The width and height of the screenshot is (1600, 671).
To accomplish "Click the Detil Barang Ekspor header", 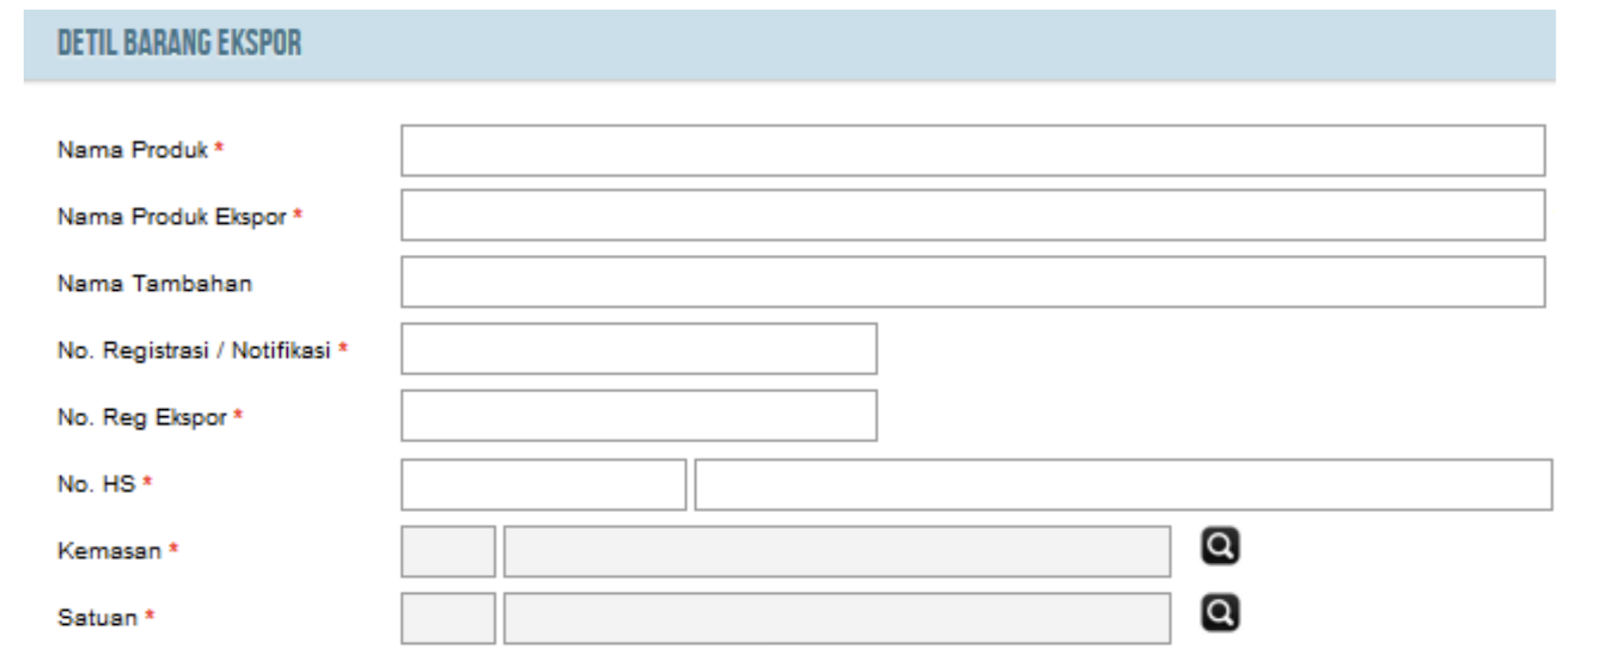I will [x=179, y=43].
